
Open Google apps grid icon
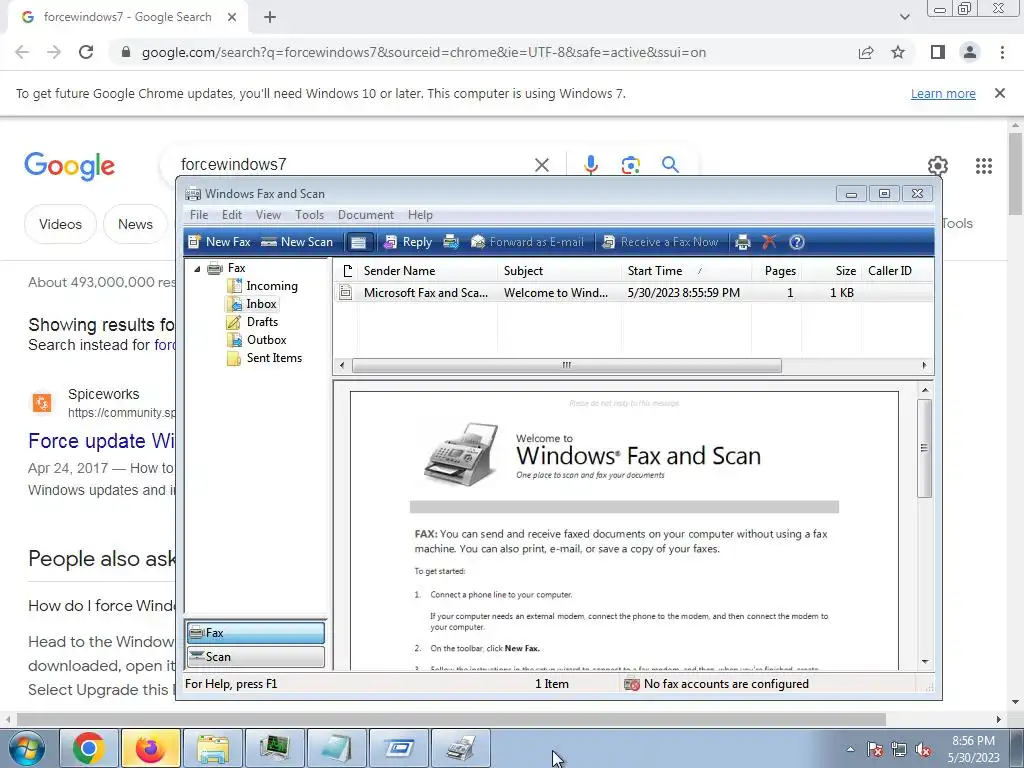click(984, 166)
